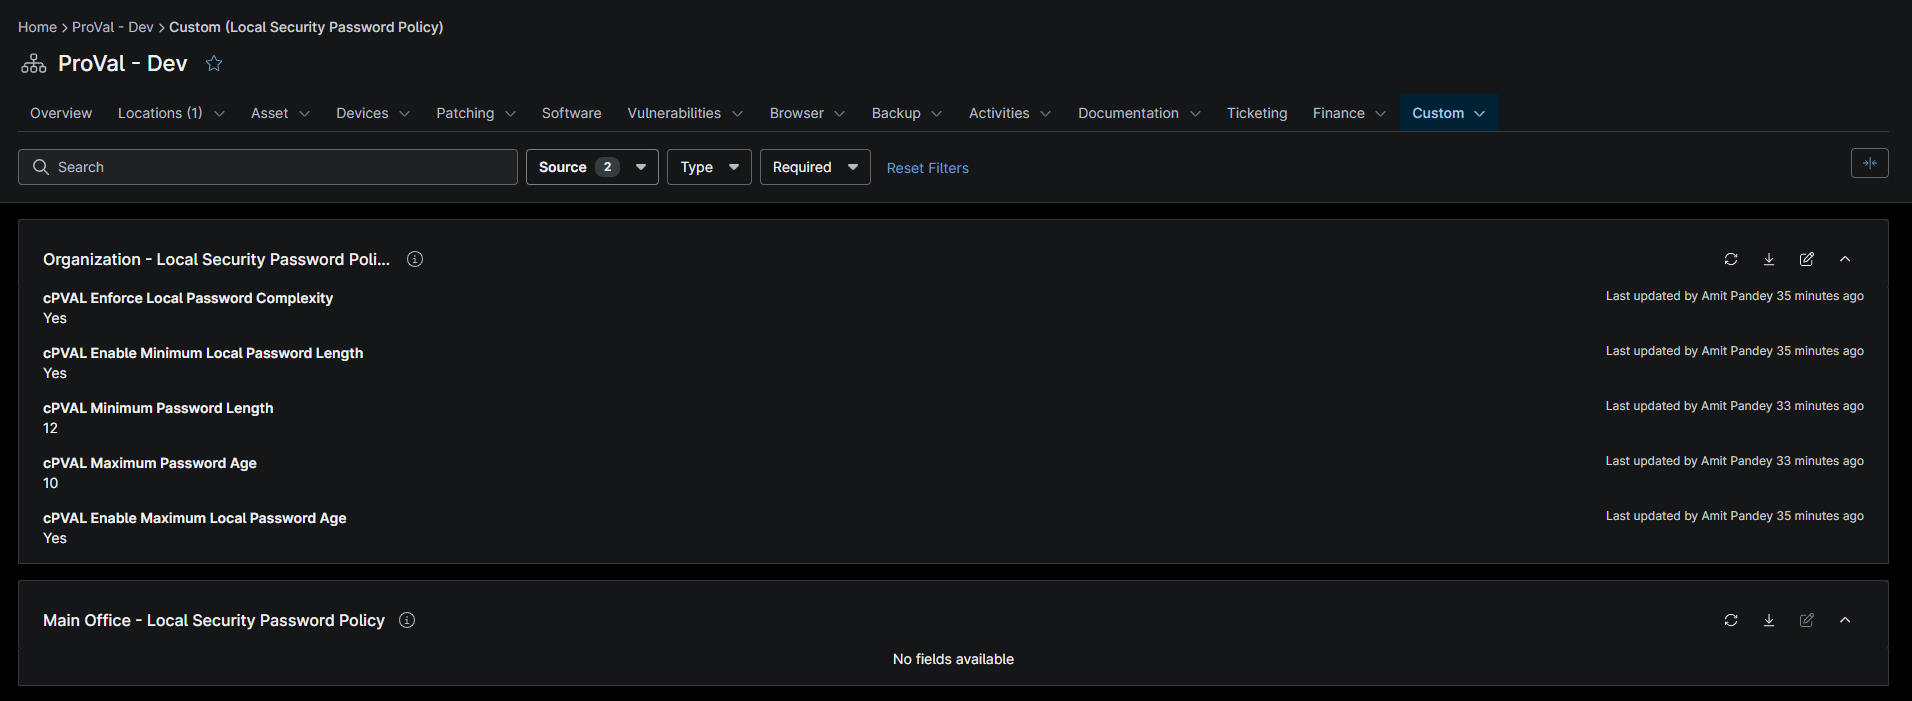Click the Main Office section edit icon
Viewport: 1912px width, 701px height.
coord(1807,620)
